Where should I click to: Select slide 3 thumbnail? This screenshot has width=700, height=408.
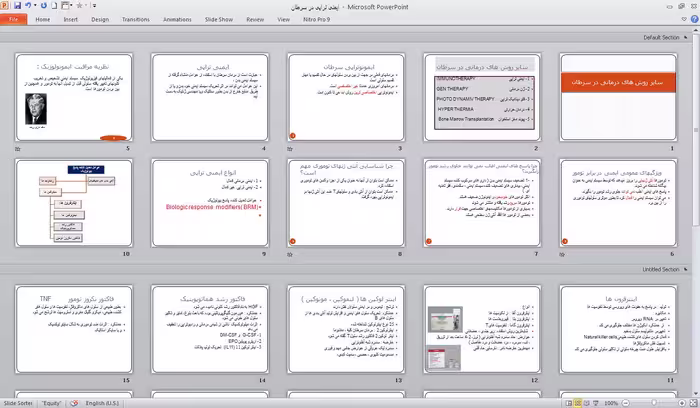pos(346,97)
